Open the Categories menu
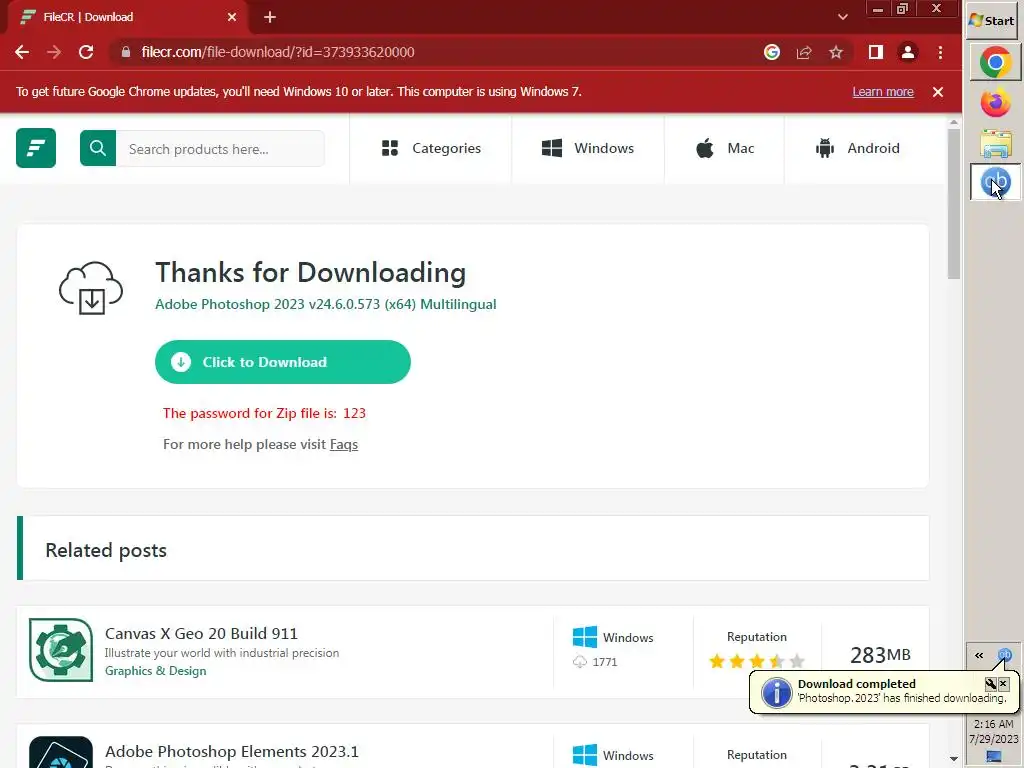This screenshot has width=1024, height=768. tap(431, 148)
